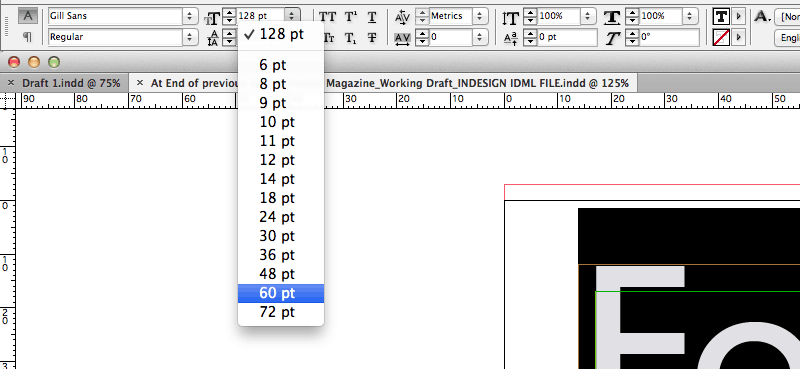Viewport: 800px width, 369px height.
Task: Click the kerning icon beside Metrics
Action: click(403, 17)
